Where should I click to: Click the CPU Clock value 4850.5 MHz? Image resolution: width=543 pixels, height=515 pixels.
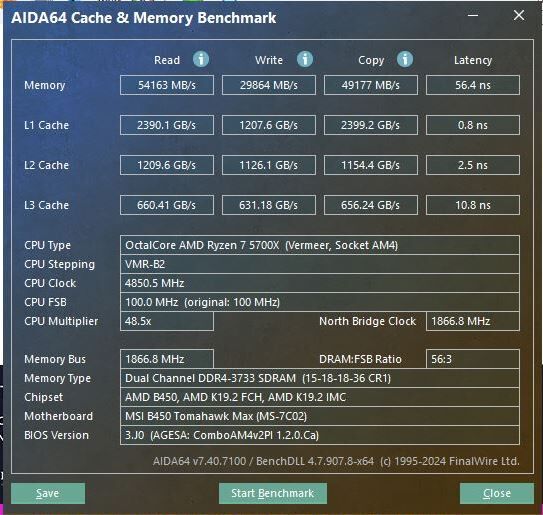click(320, 283)
